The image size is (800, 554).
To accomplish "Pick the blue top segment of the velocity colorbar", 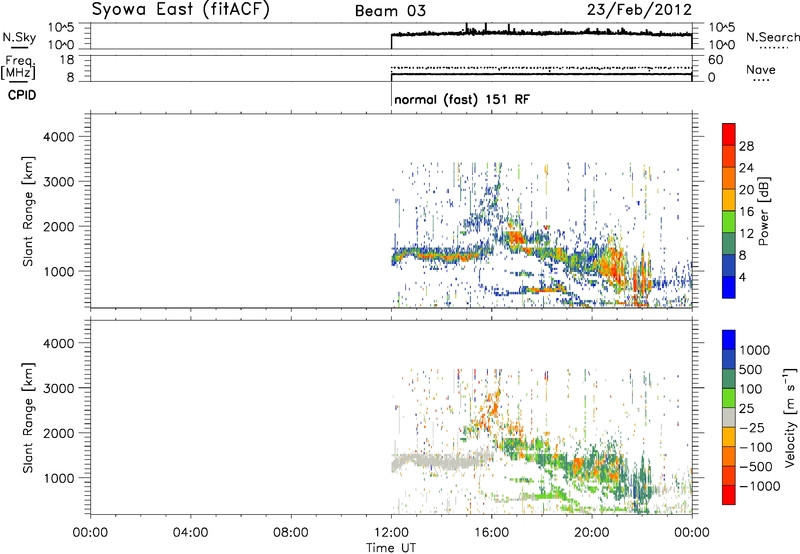I will pos(729,340).
